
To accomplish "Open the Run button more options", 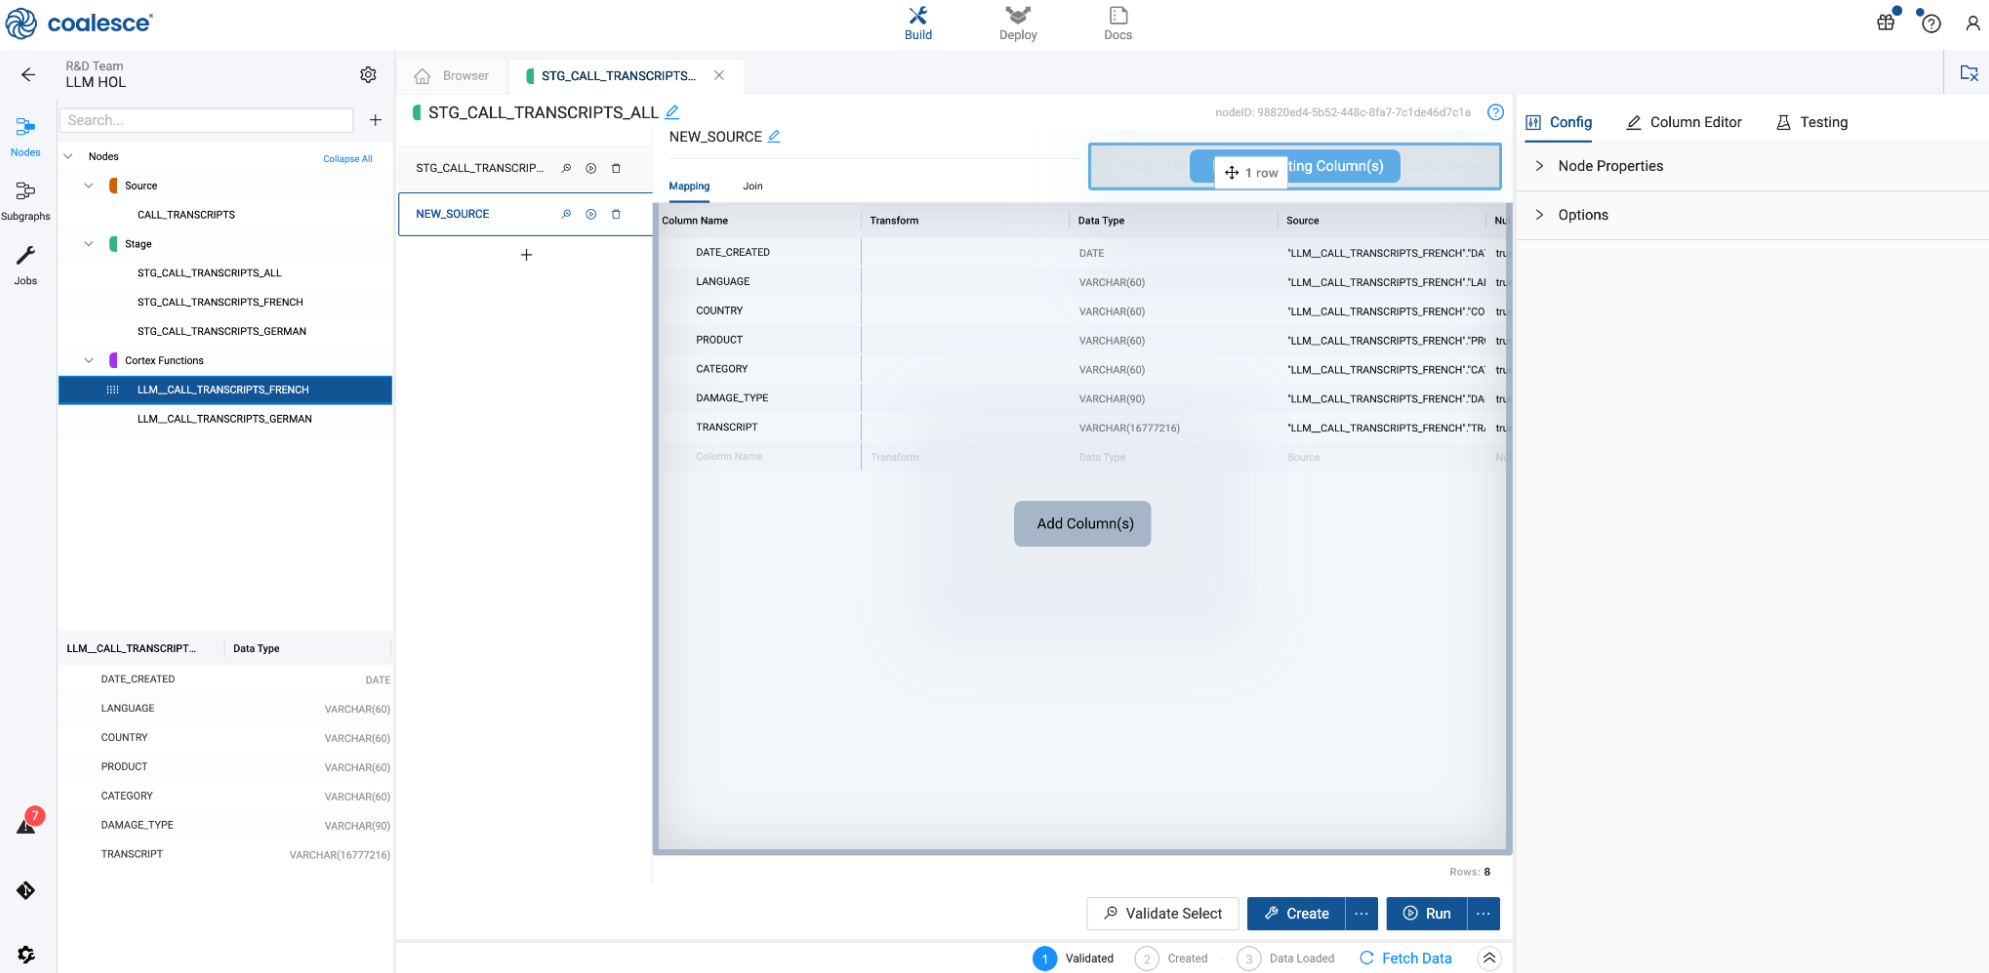I will tap(1483, 913).
